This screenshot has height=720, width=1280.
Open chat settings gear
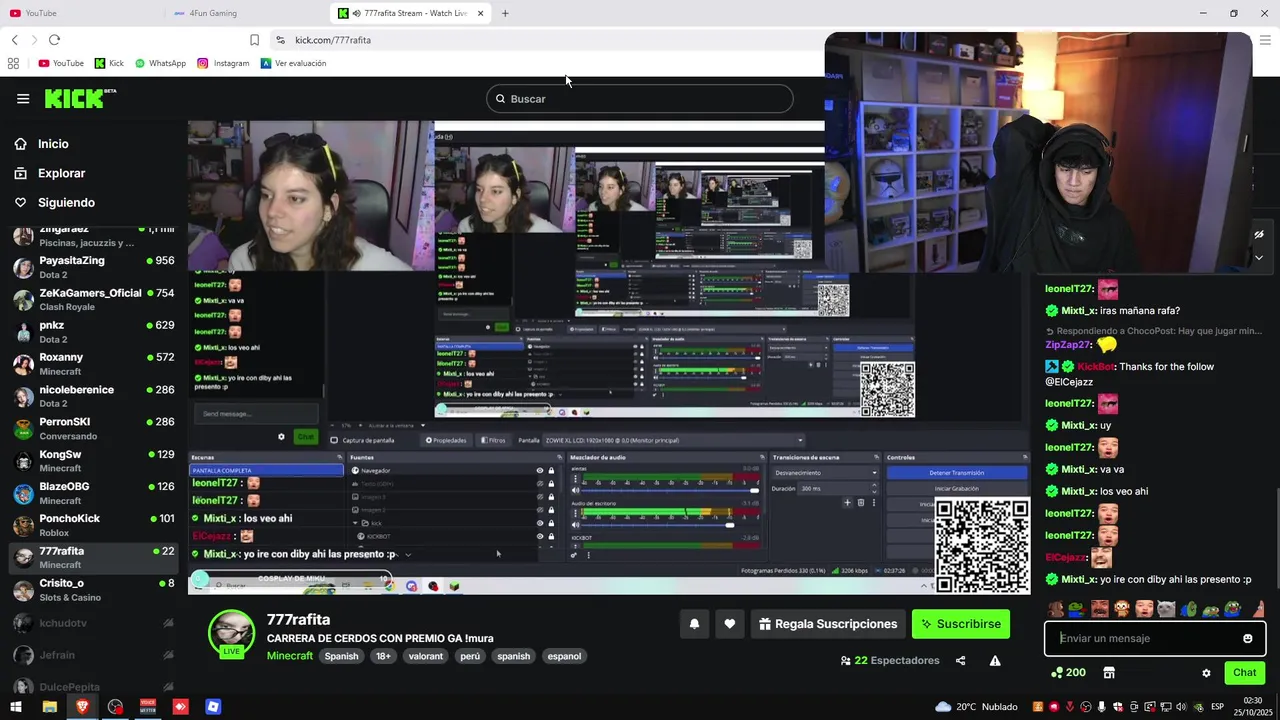coord(1206,673)
